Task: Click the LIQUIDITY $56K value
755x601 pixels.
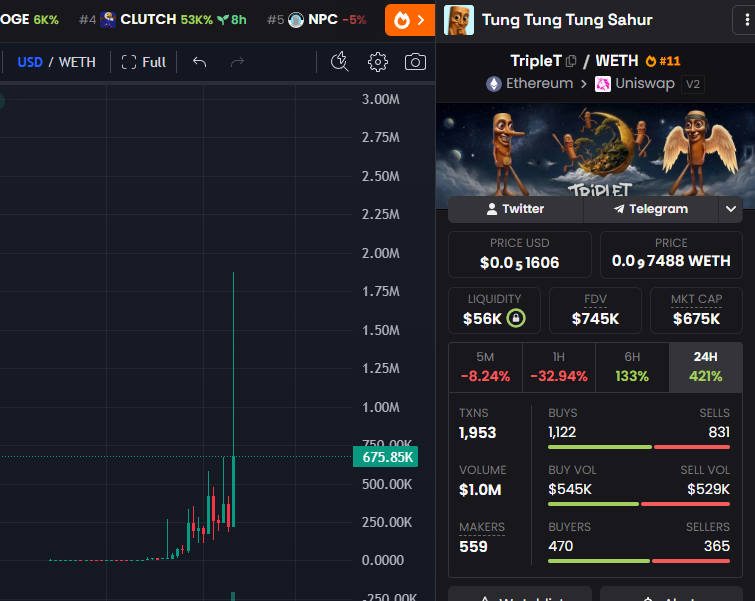Action: point(482,318)
